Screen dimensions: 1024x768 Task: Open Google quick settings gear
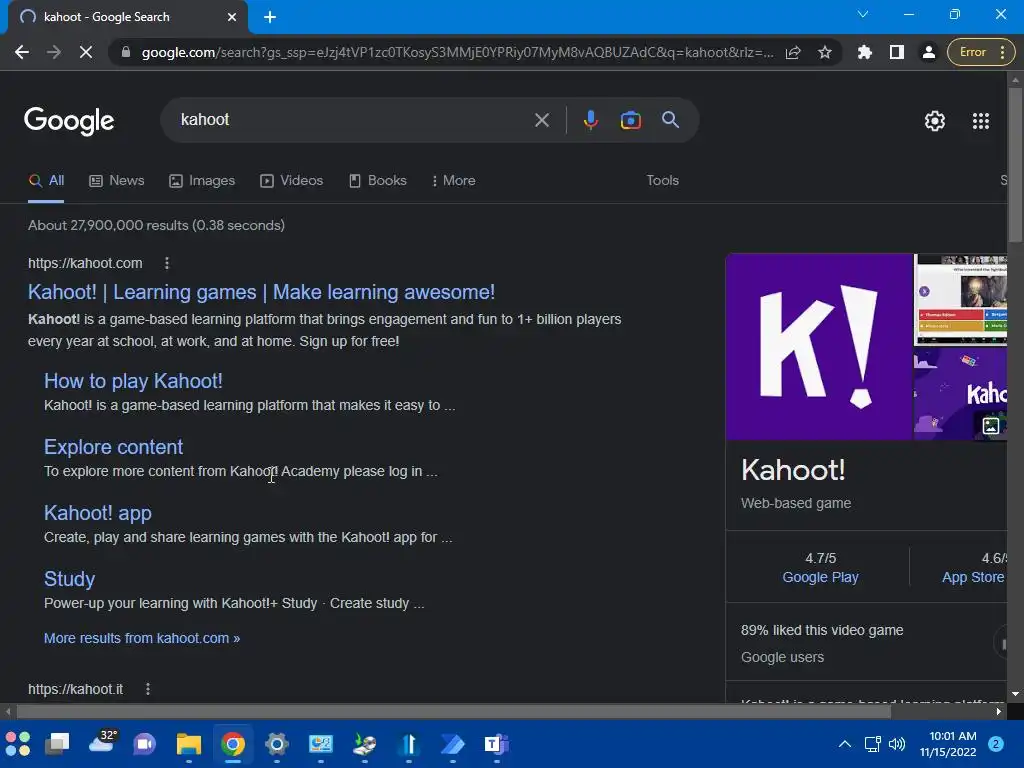point(935,121)
